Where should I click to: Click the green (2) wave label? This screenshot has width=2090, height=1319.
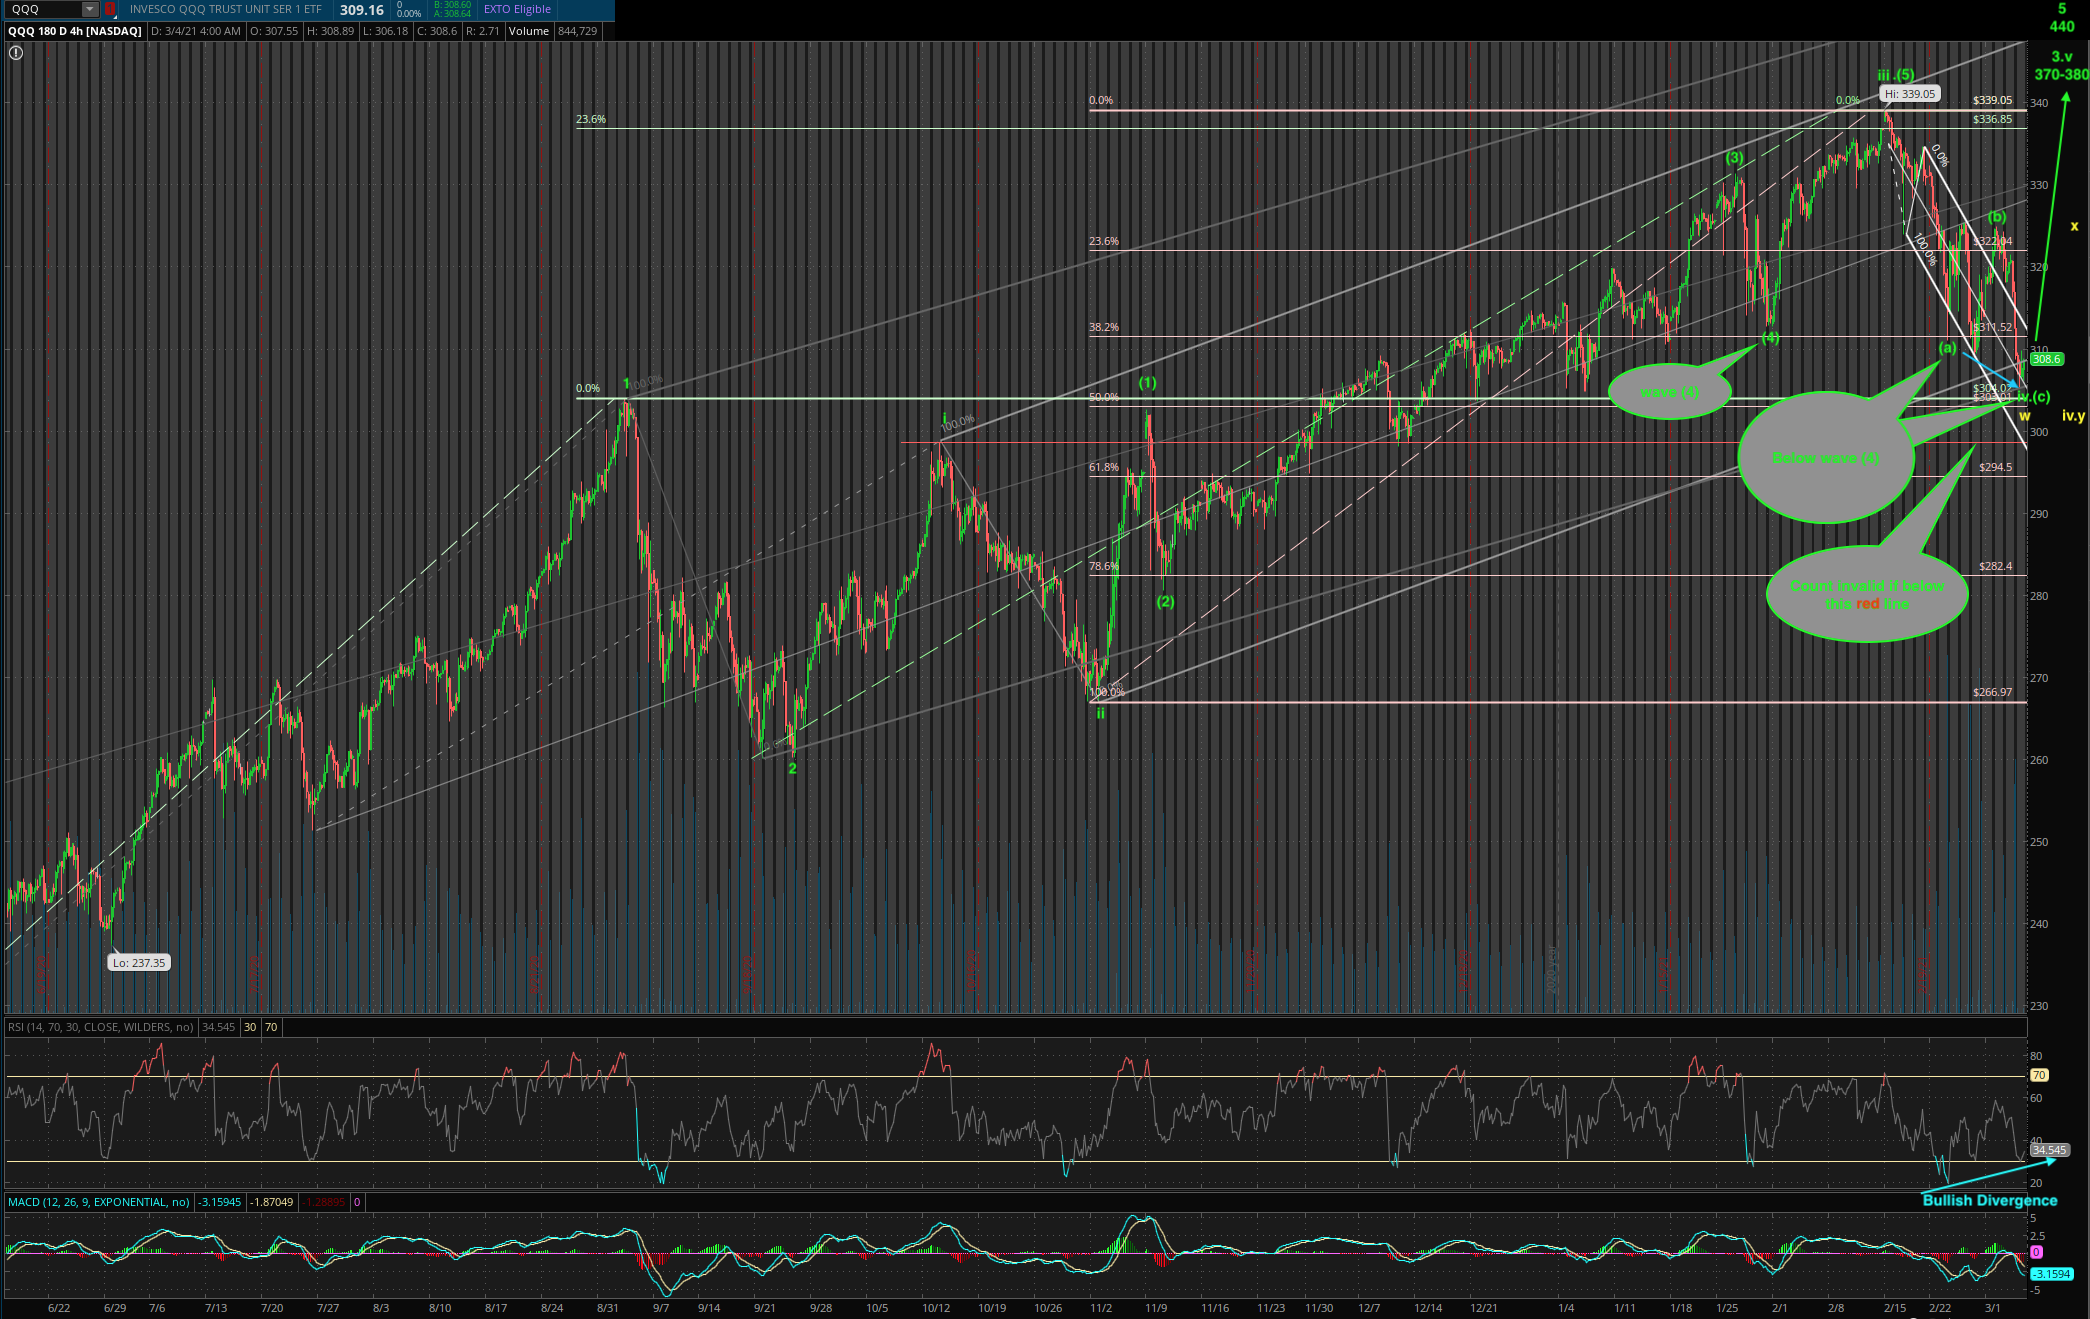tap(1165, 602)
